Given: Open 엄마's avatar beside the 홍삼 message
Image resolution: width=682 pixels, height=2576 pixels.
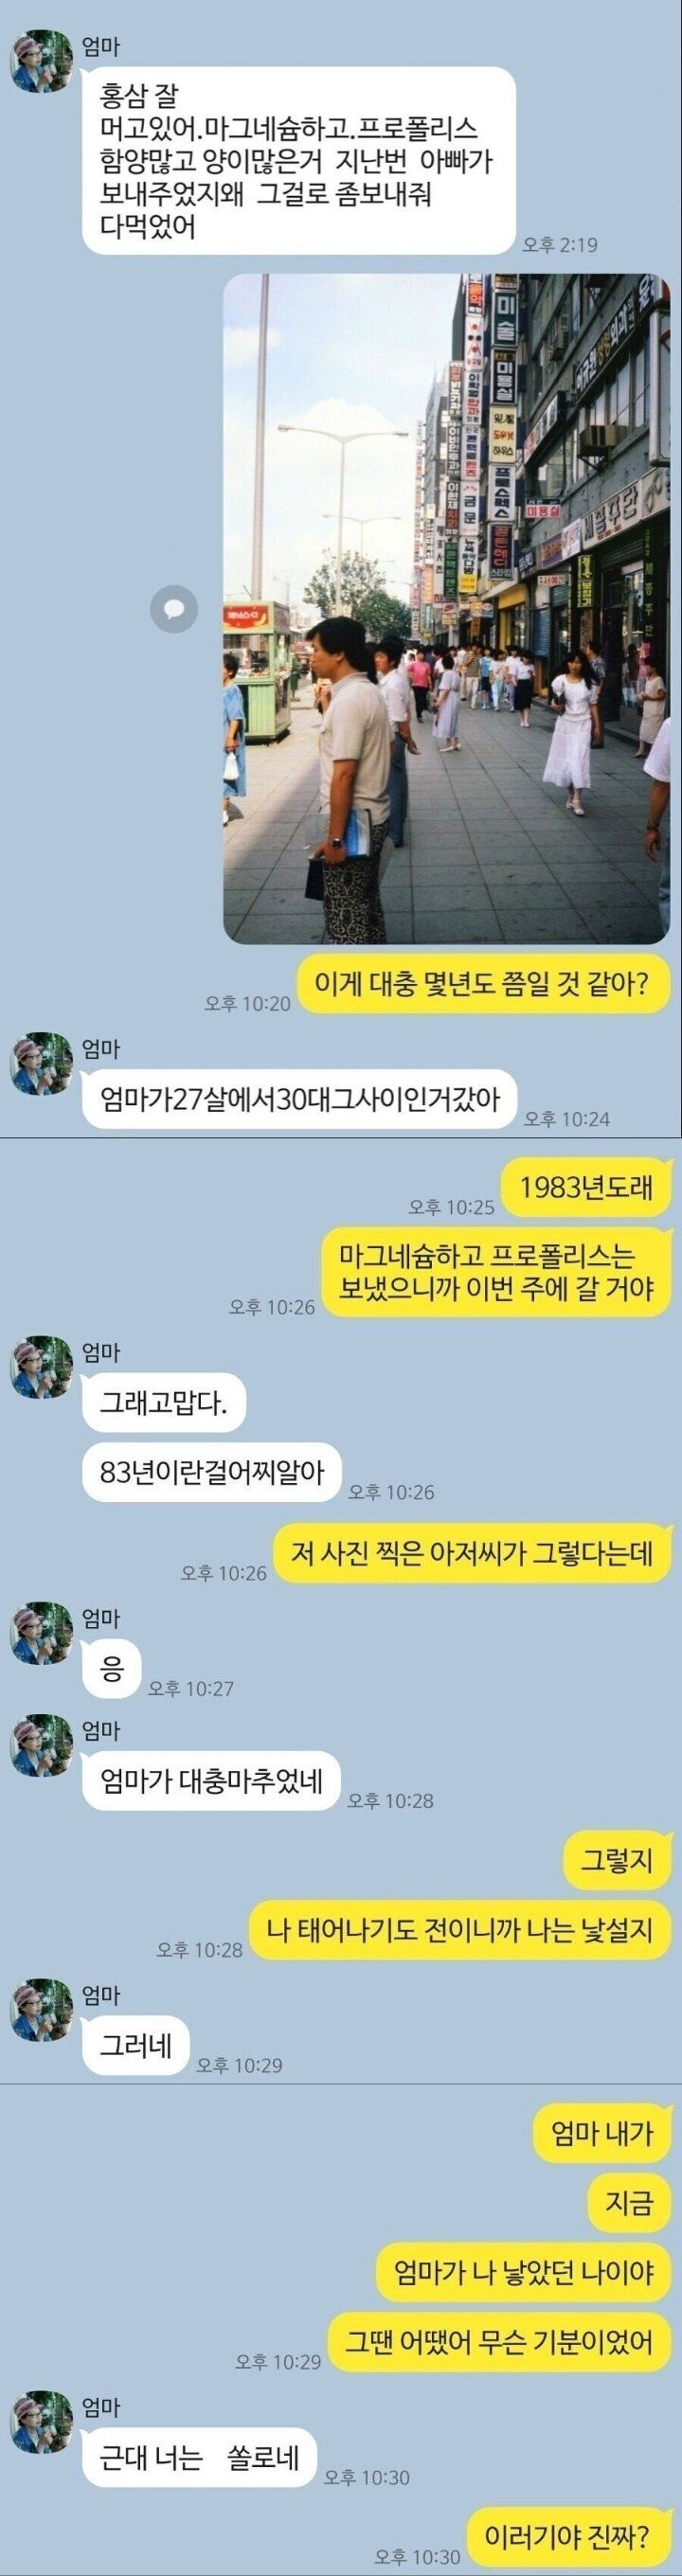Looking at the screenshot, I should coord(42,61).
